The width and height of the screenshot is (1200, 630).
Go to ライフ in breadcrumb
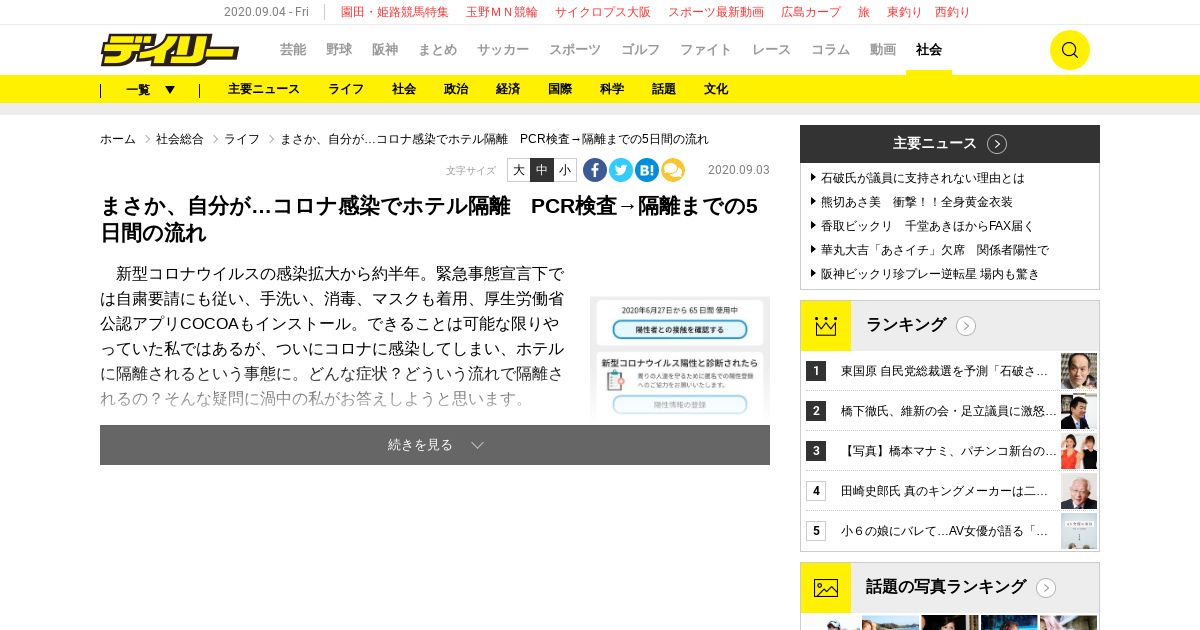tap(242, 139)
